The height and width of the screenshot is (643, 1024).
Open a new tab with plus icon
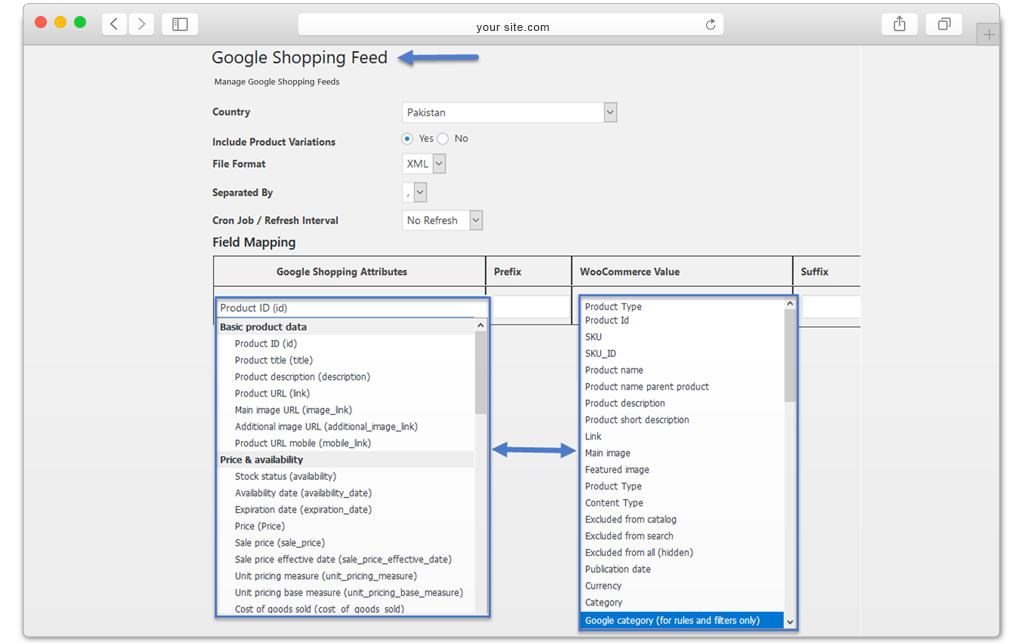point(989,35)
